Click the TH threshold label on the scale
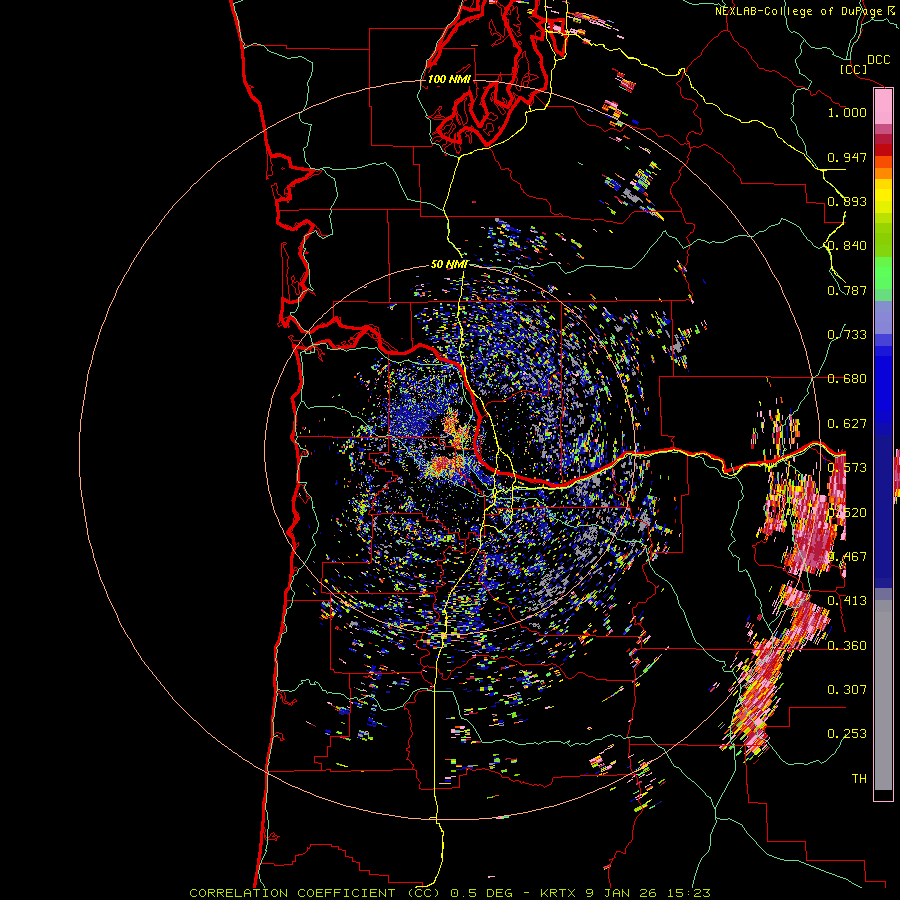 pyautogui.click(x=859, y=779)
